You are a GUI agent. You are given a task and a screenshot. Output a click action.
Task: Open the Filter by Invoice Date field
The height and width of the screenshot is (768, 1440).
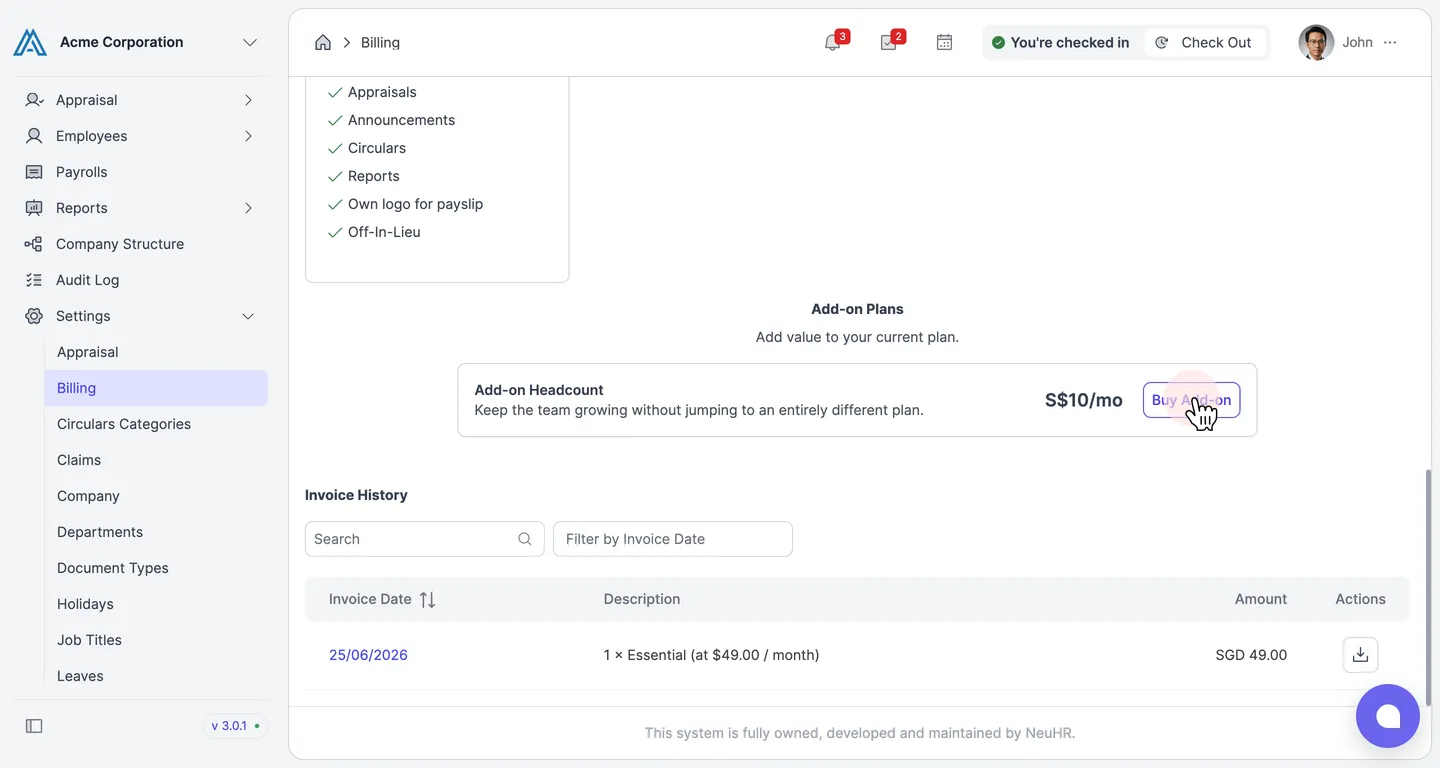click(x=672, y=539)
